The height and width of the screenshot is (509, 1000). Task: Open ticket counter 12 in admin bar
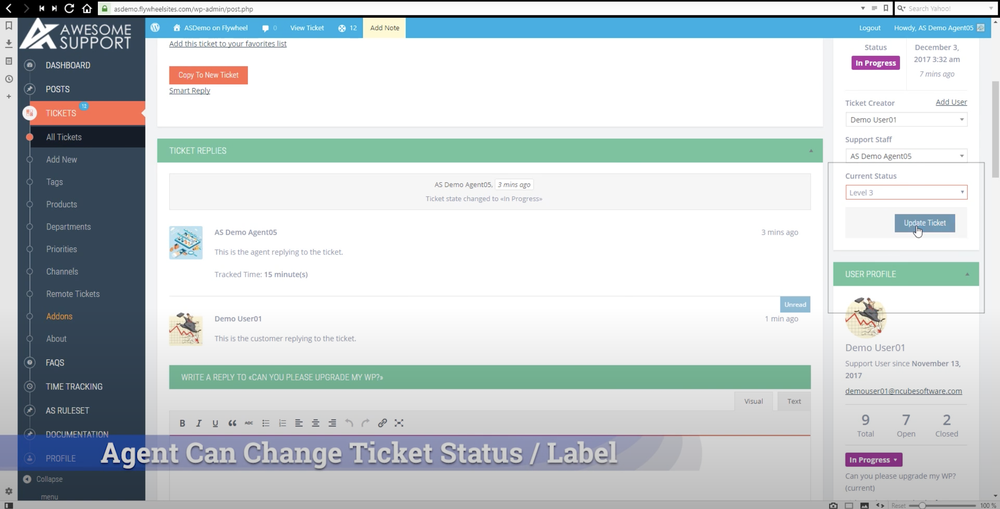[x=348, y=28]
